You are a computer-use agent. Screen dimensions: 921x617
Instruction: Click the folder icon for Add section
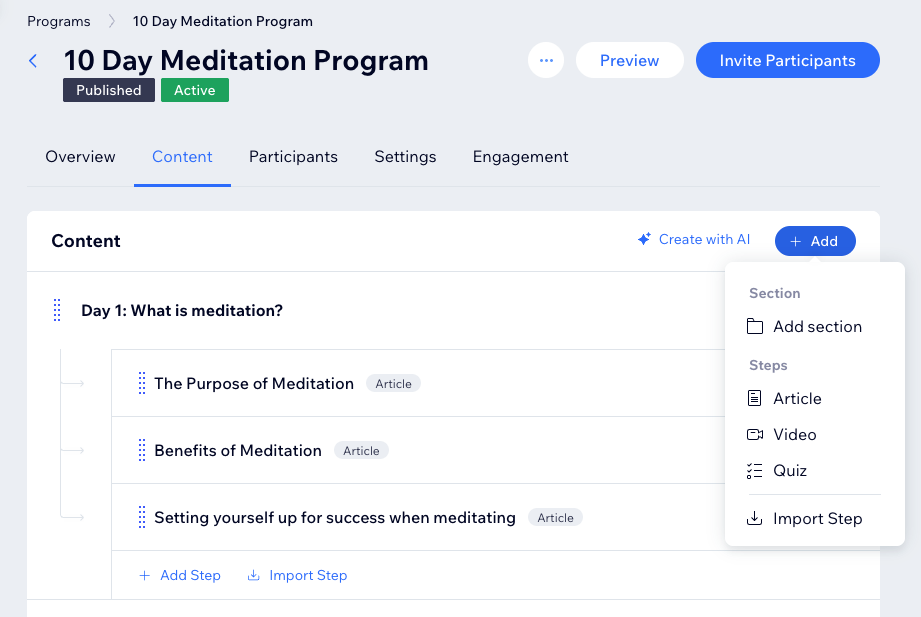(x=755, y=326)
